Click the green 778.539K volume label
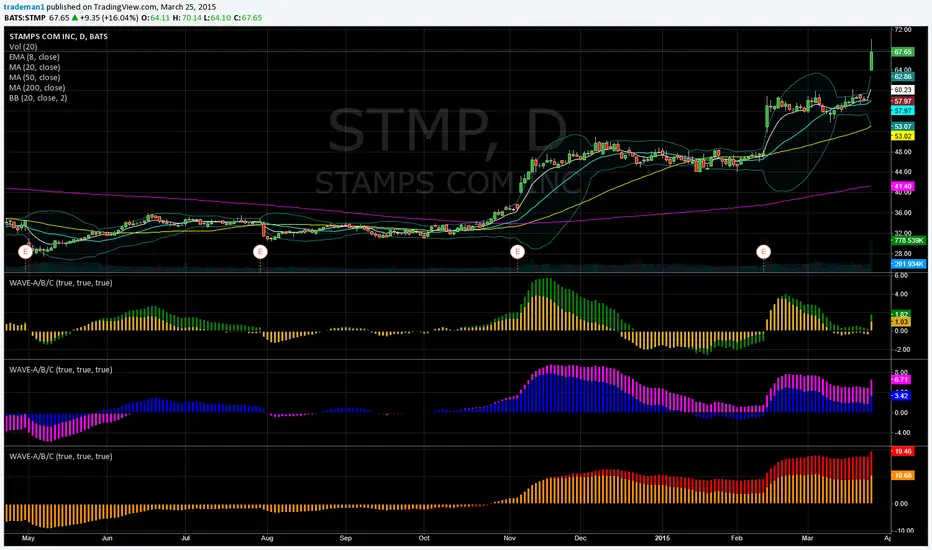The width and height of the screenshot is (932, 550). click(908, 240)
